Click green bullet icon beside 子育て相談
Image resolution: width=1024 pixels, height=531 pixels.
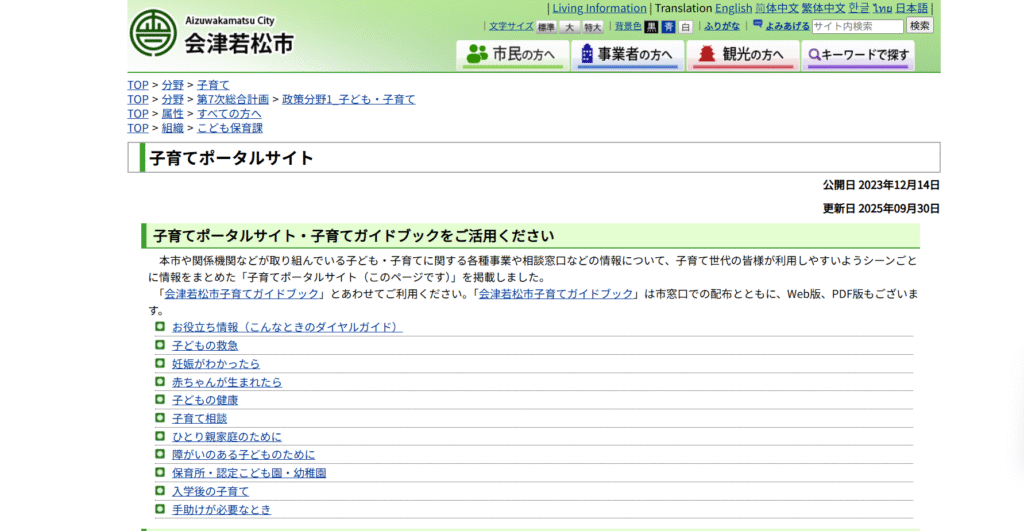[160, 418]
